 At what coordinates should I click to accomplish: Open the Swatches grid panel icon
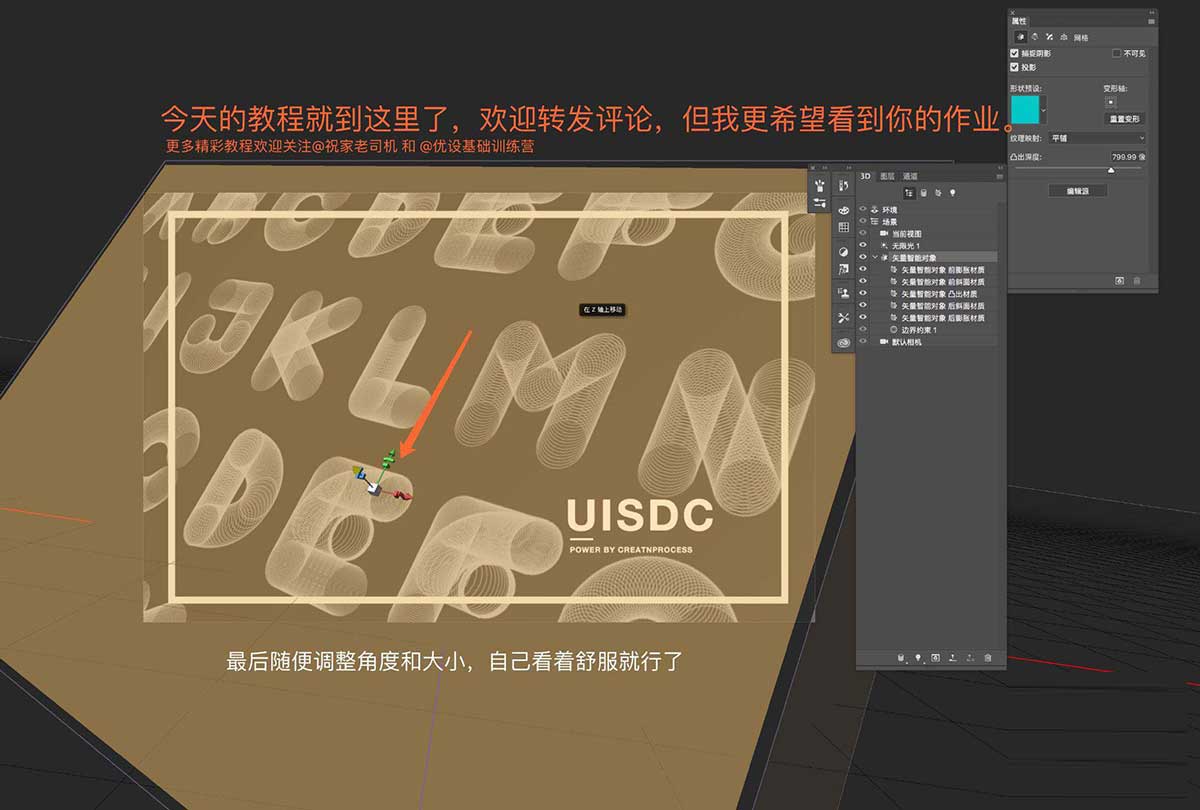843,227
